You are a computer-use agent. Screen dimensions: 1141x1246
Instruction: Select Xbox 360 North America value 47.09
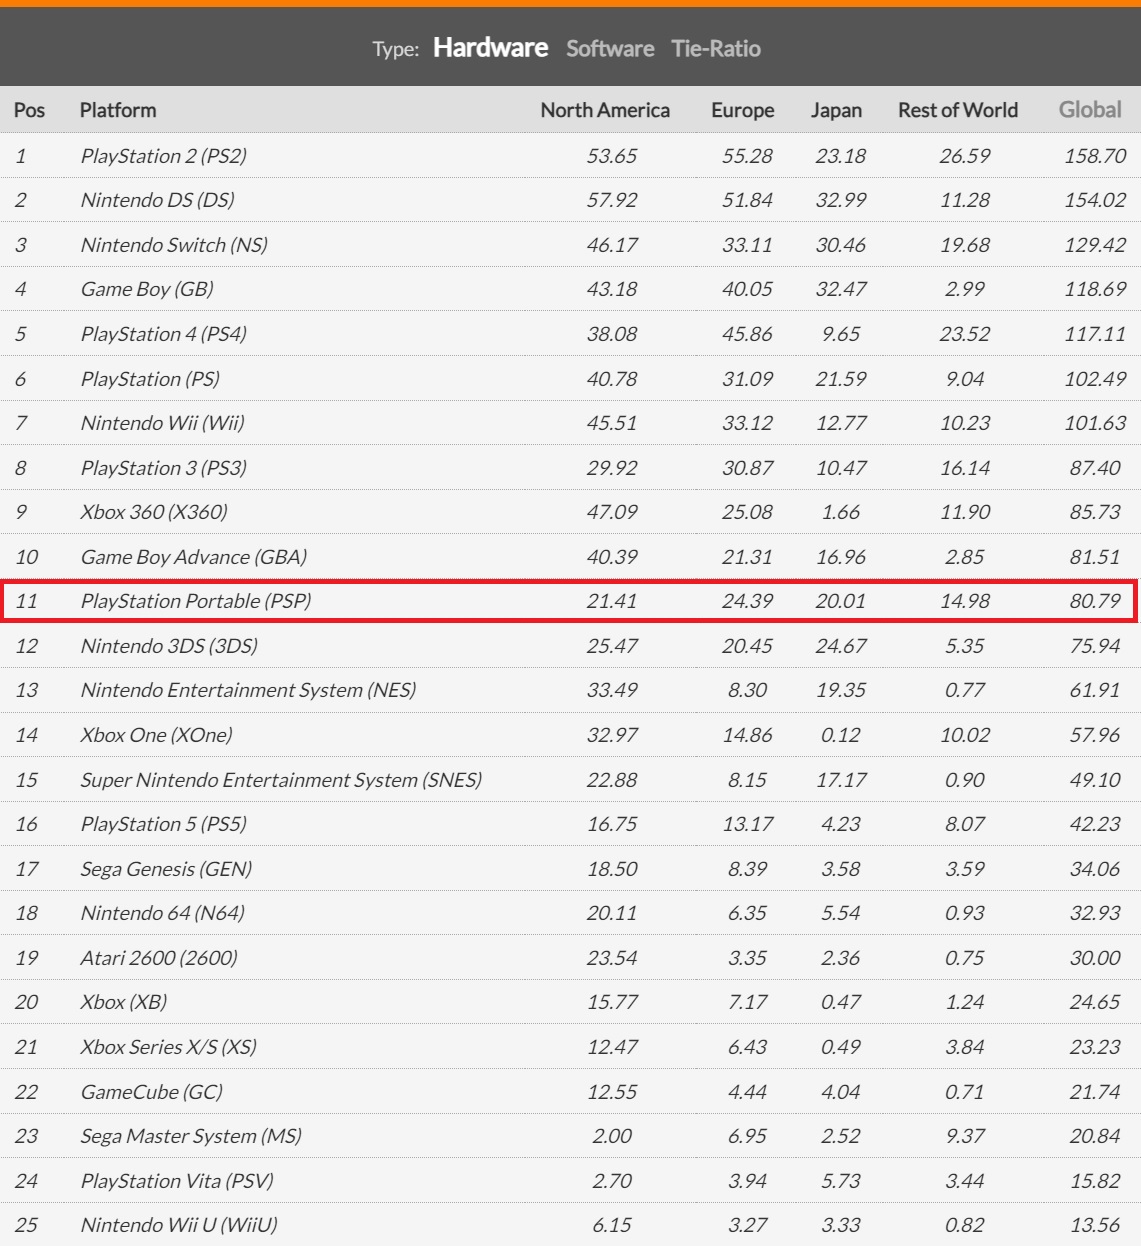tap(612, 512)
